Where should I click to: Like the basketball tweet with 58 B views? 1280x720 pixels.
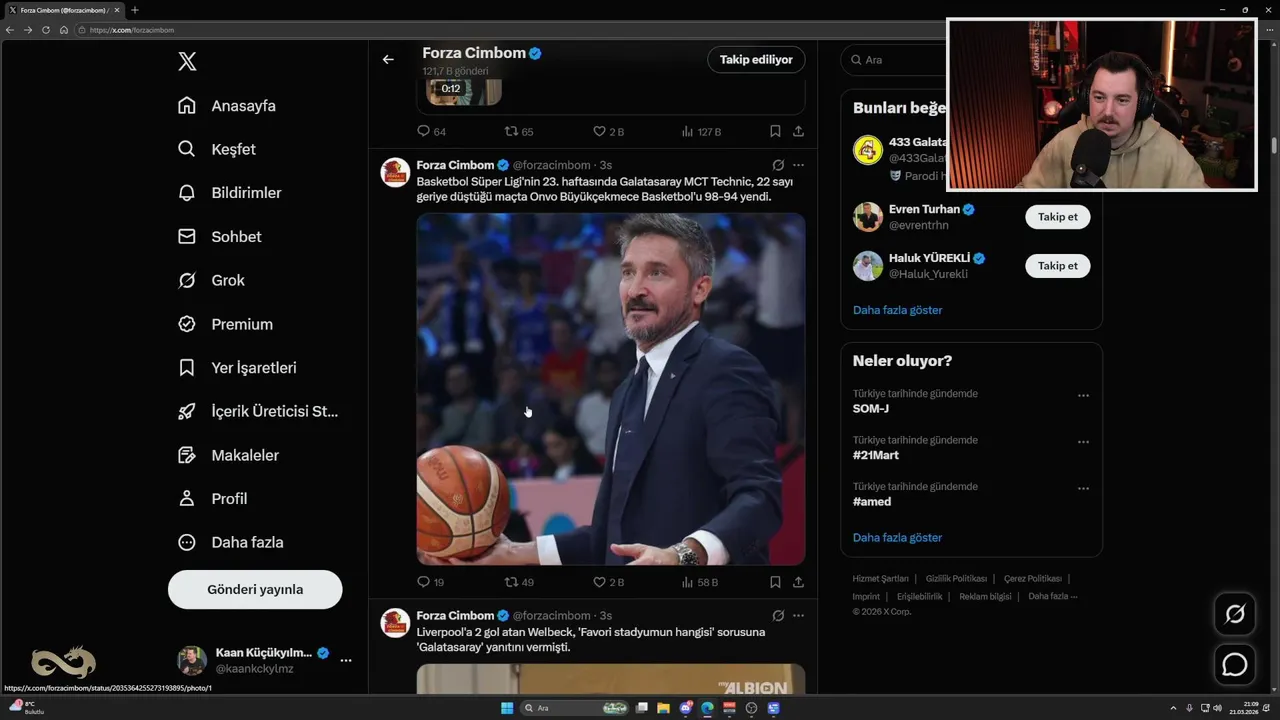(x=608, y=582)
